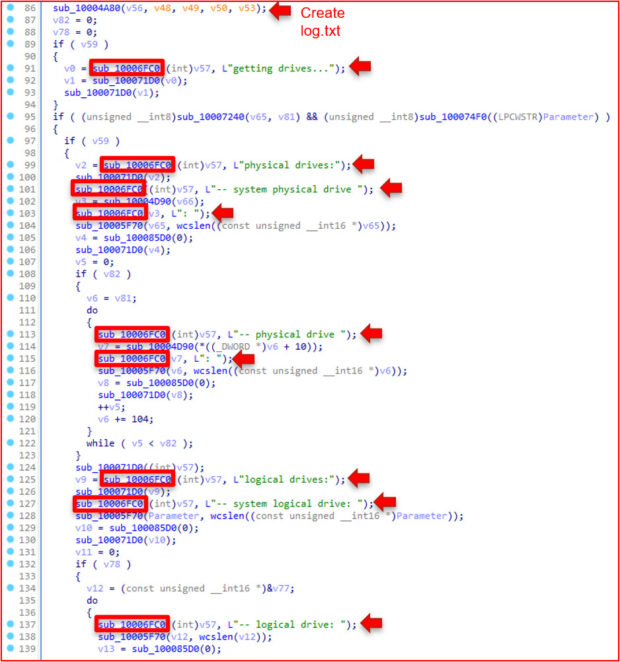This screenshot has width=620, height=662.
Task: Toggle breakpoint dot beside line 87
Action: click(x=11, y=19)
